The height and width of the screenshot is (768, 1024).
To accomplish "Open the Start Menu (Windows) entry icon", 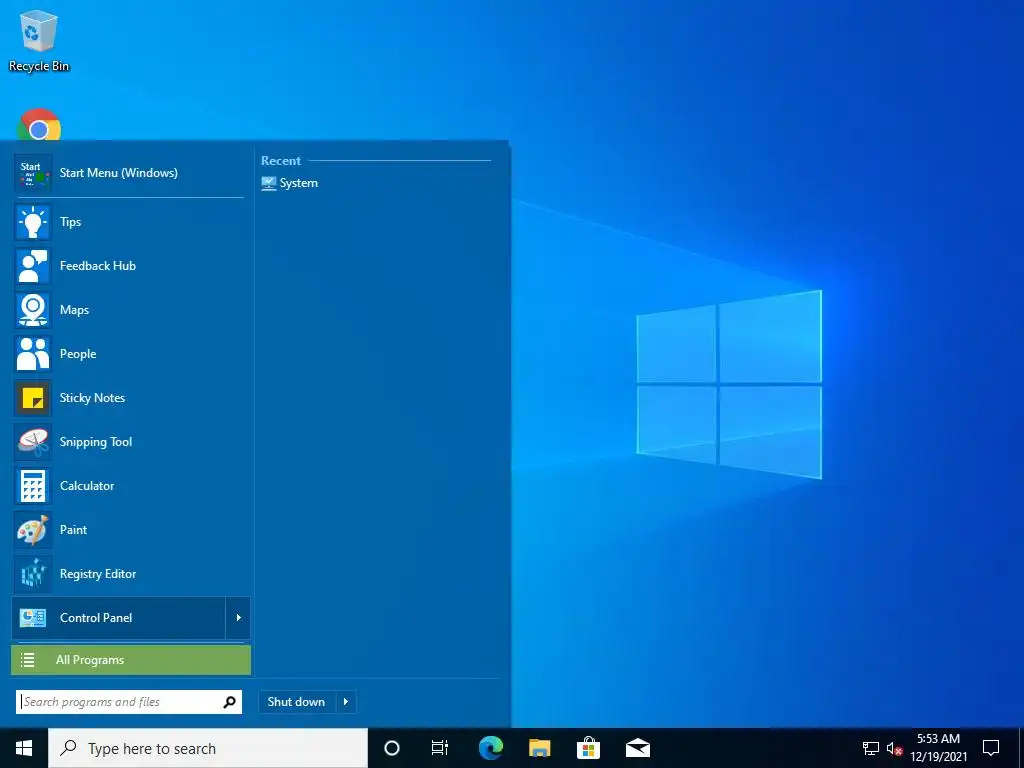I will 33,173.
